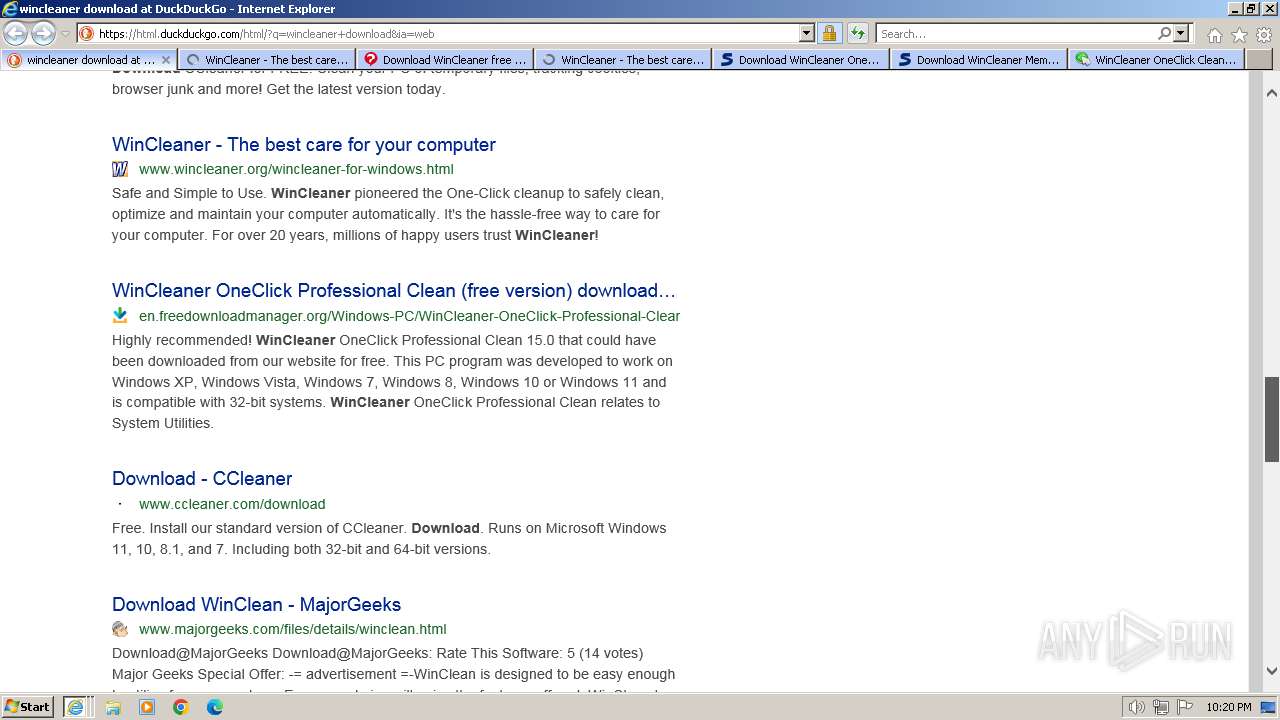This screenshot has width=1280, height=720.
Task: Click the security lock icon
Action: (x=829, y=34)
